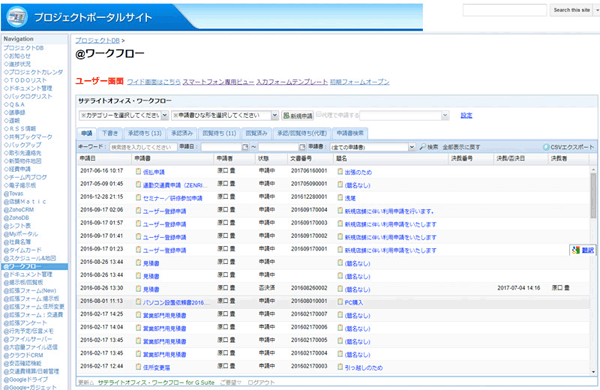Click the site search input field
600x390 pixels.
point(505,10)
